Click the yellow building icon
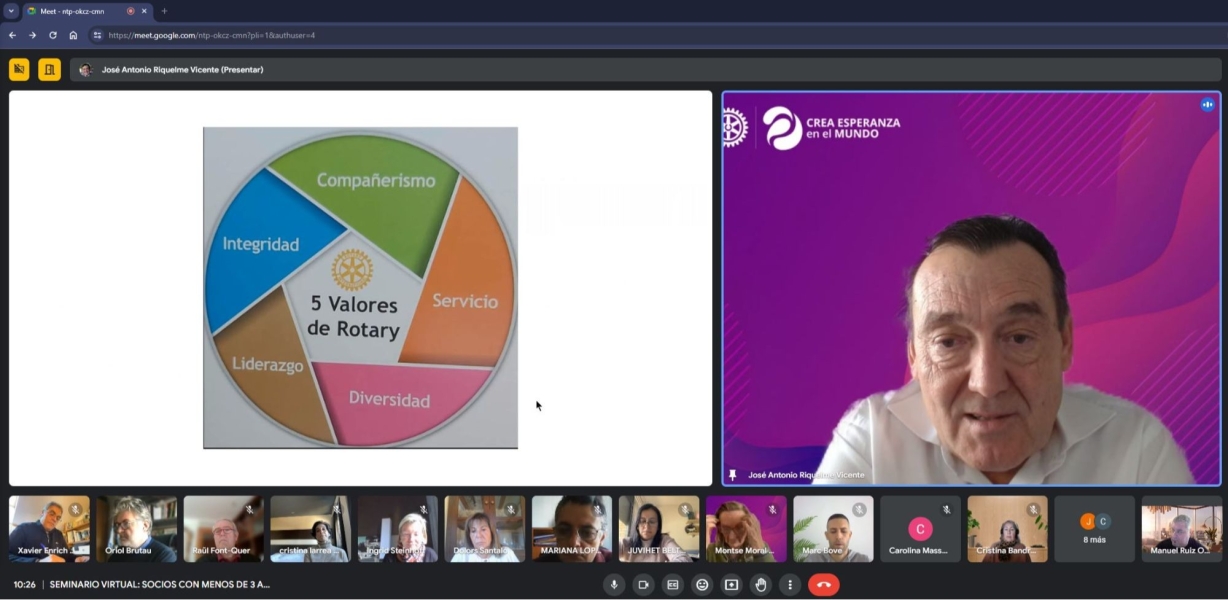Image resolution: width=1228 pixels, height=600 pixels. [49, 69]
